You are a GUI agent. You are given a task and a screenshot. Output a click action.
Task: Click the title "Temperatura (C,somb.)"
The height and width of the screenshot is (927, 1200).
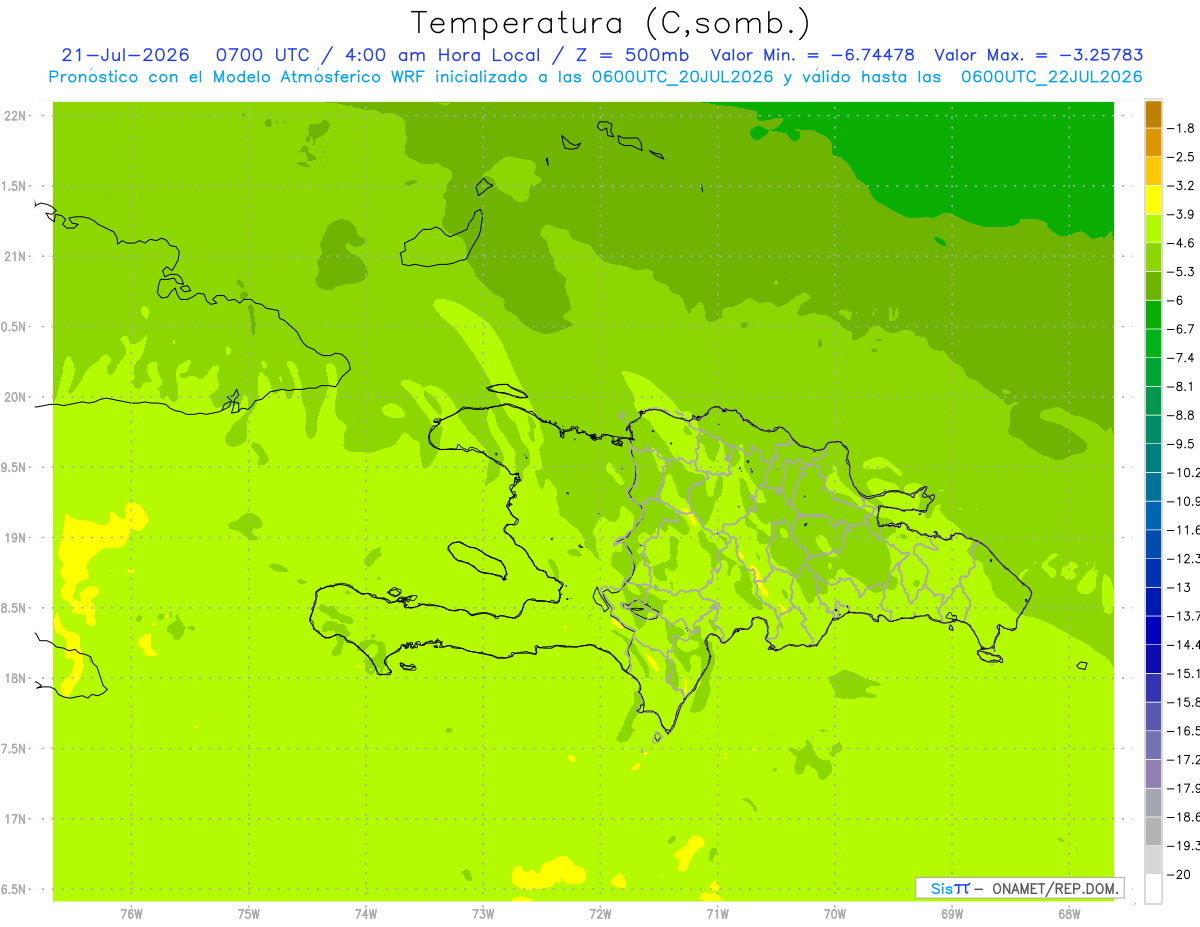(x=611, y=24)
